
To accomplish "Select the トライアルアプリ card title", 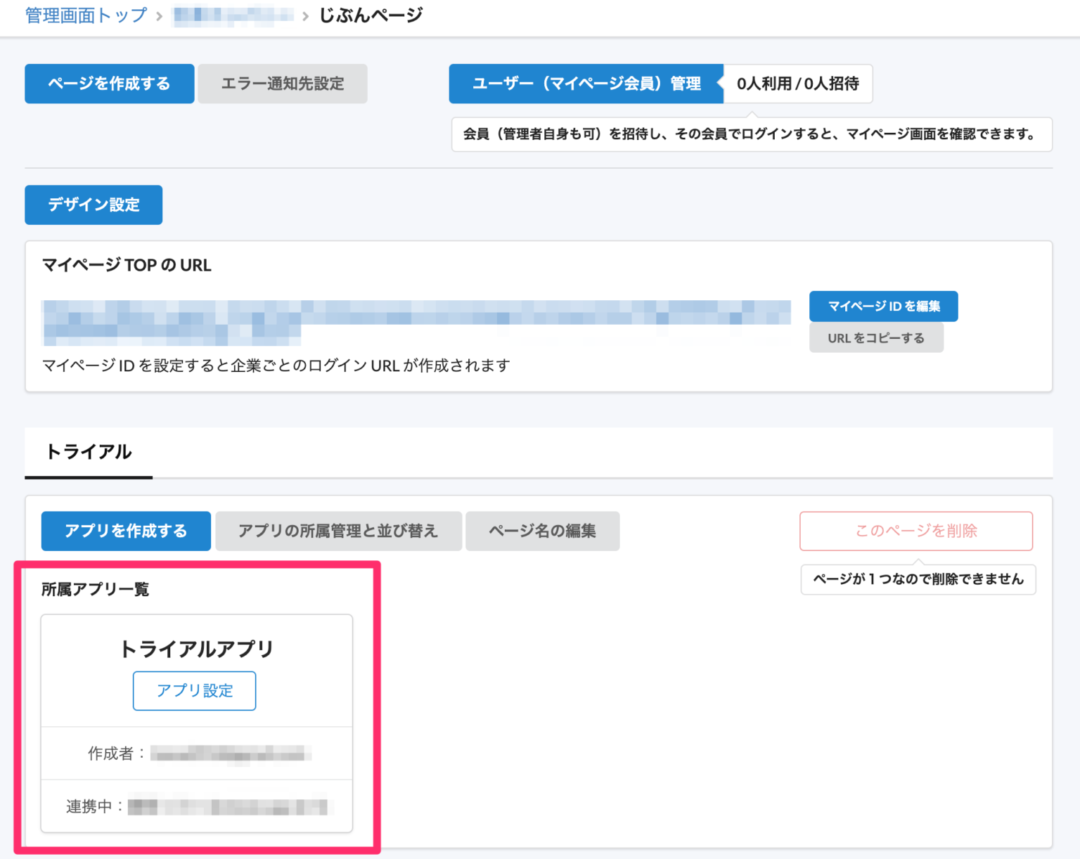I will 196,649.
